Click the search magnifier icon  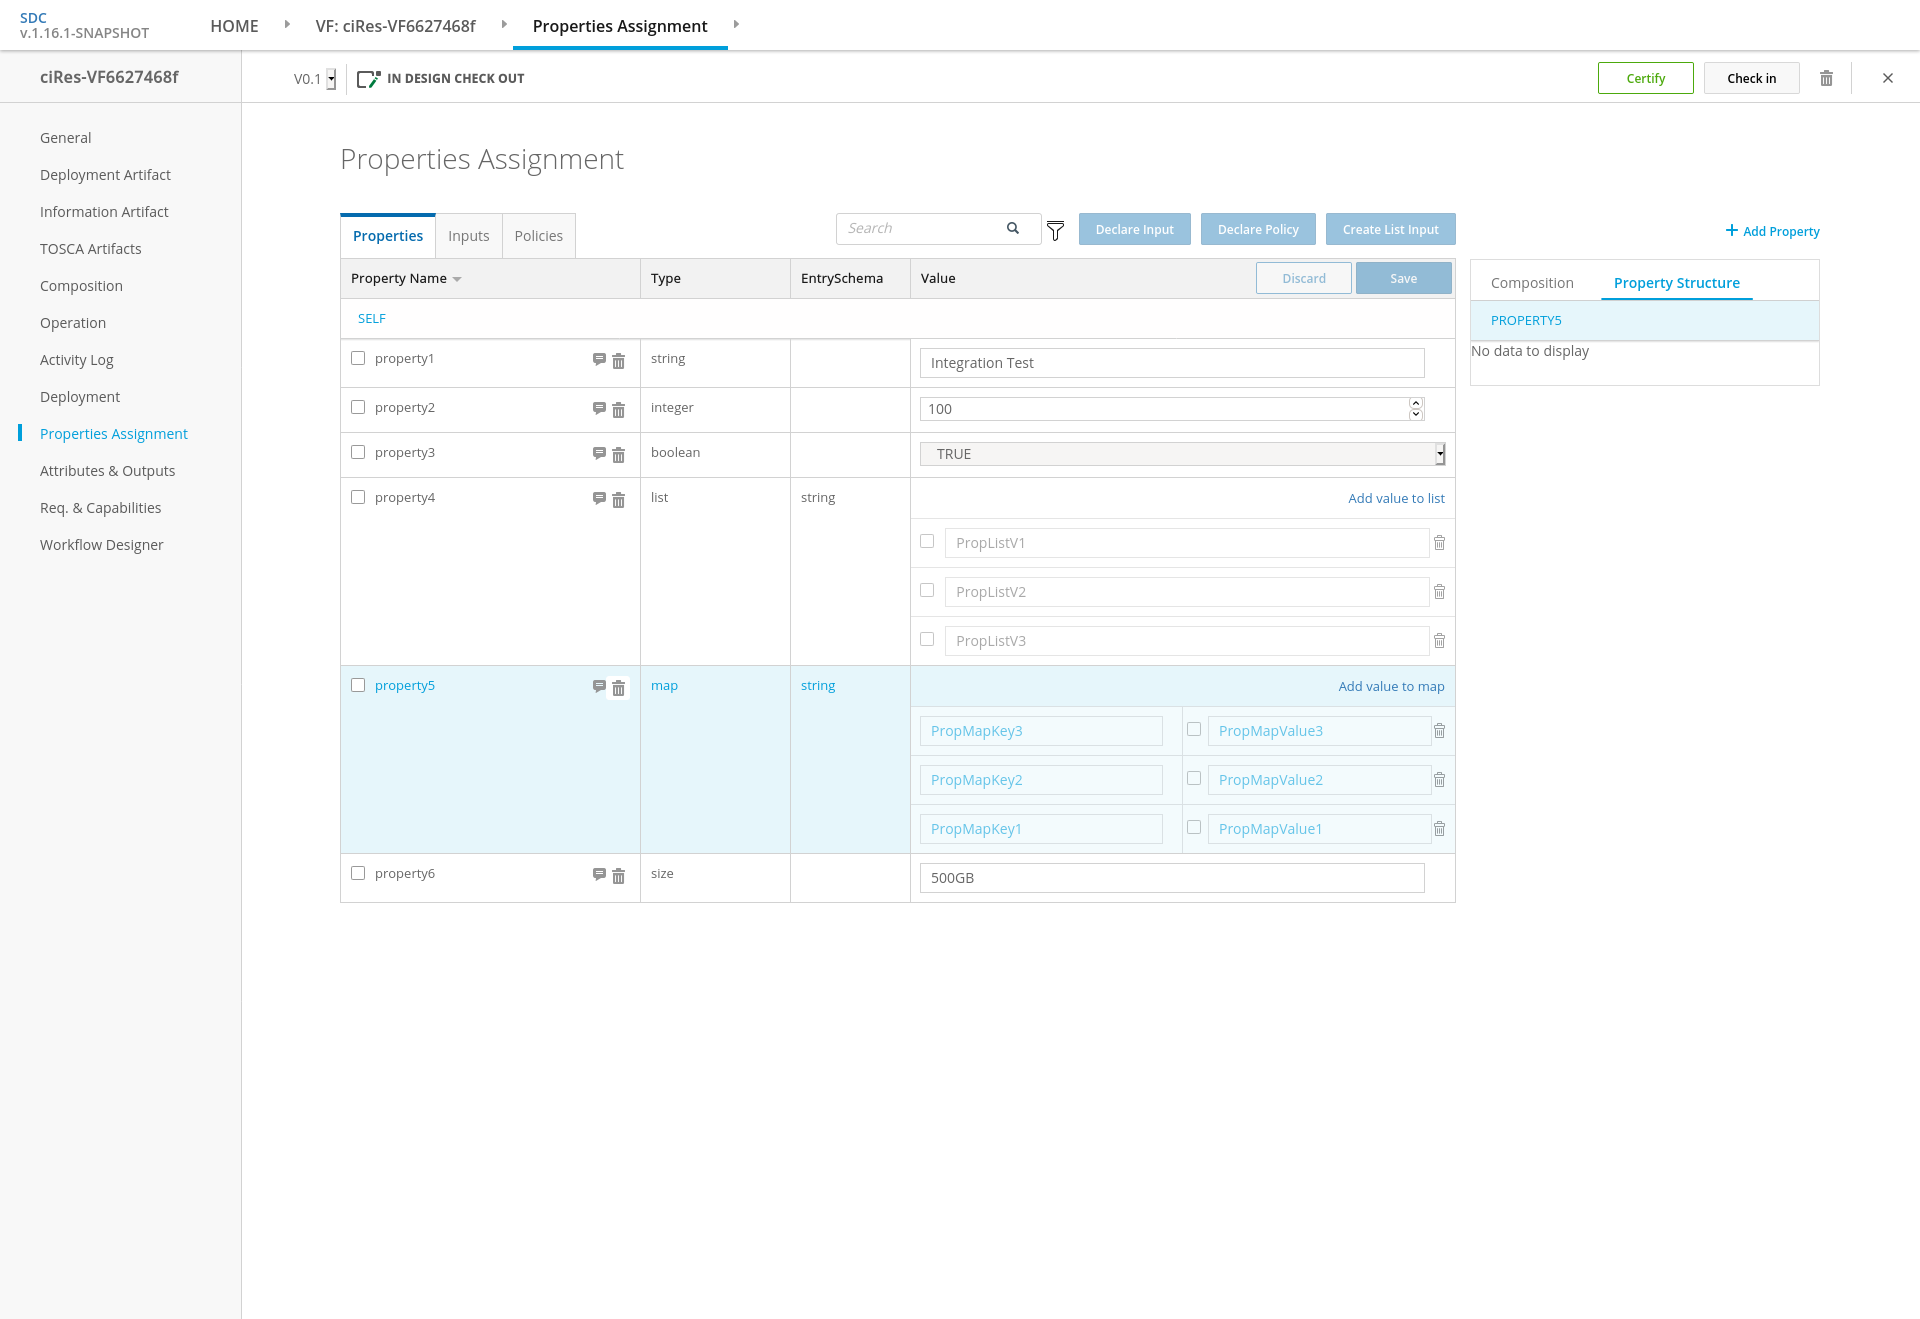point(1013,228)
